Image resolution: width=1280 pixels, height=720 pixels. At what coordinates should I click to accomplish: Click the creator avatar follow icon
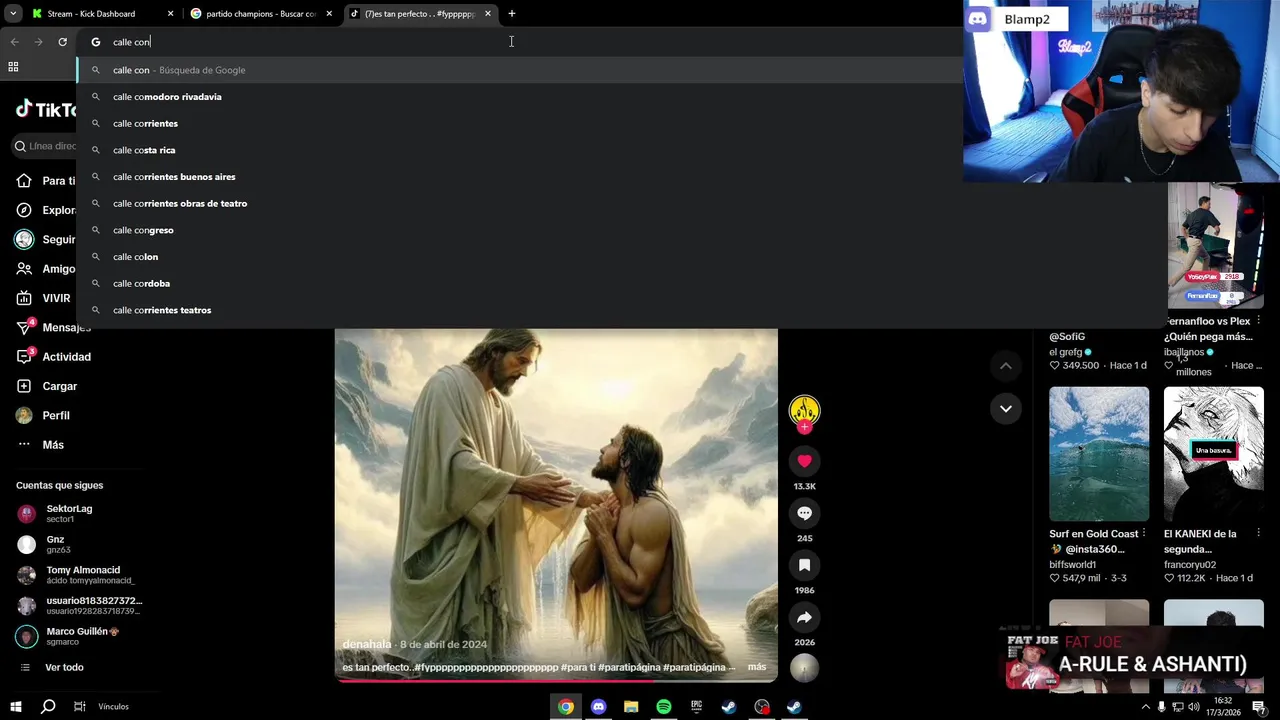click(804, 412)
